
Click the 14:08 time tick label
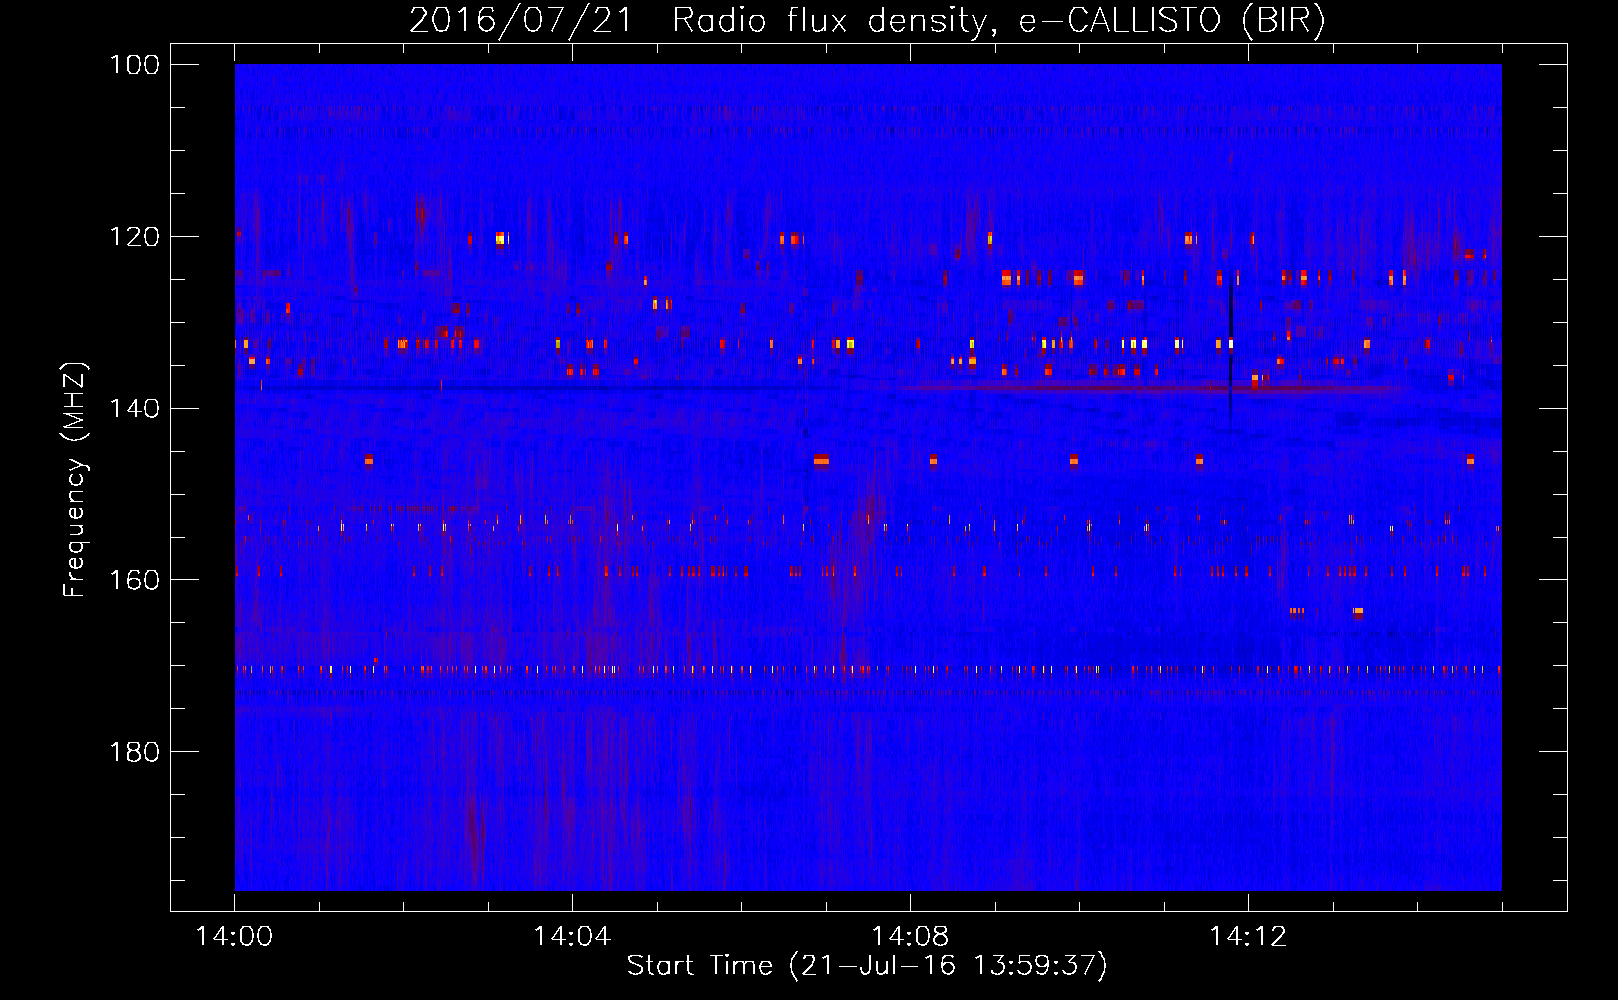[x=910, y=937]
